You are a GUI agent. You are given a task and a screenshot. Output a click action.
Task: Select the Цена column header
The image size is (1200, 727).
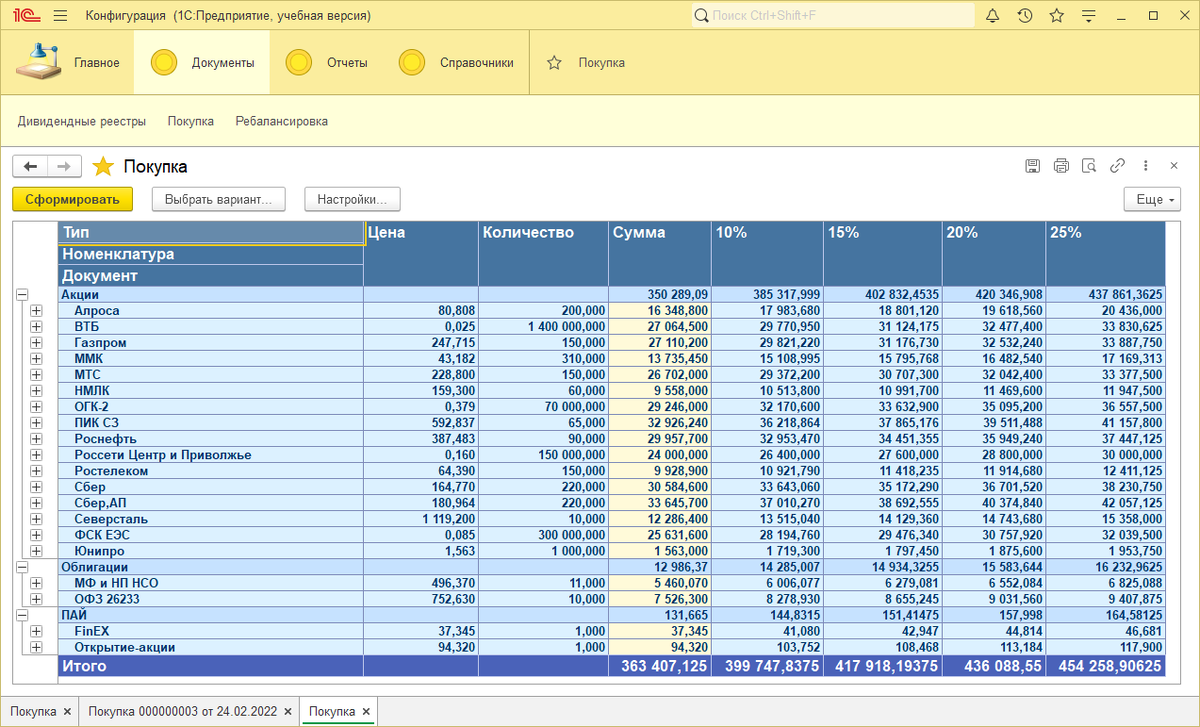pyautogui.click(x=421, y=254)
